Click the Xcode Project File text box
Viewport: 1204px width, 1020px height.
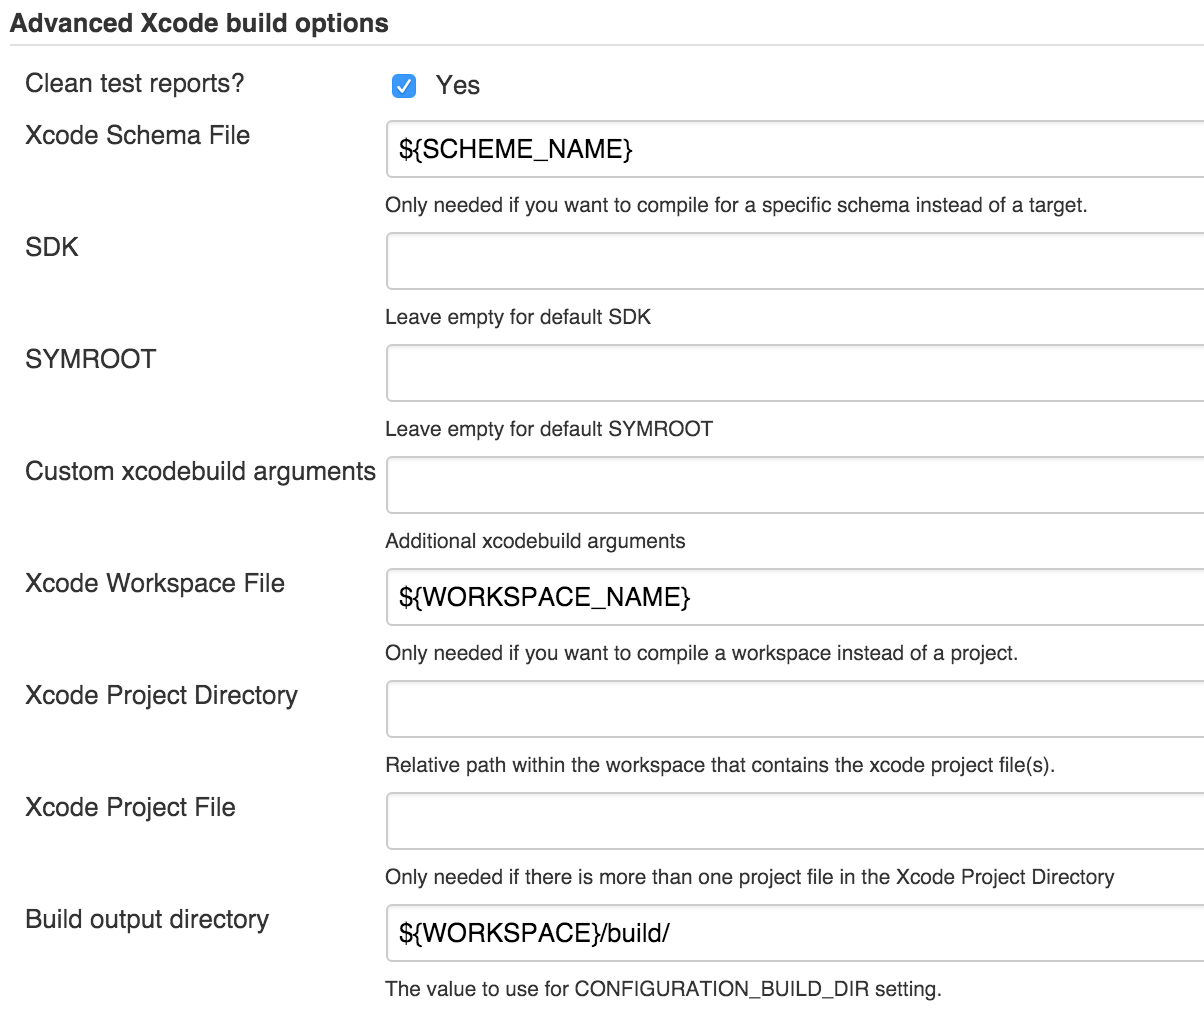[x=795, y=822]
